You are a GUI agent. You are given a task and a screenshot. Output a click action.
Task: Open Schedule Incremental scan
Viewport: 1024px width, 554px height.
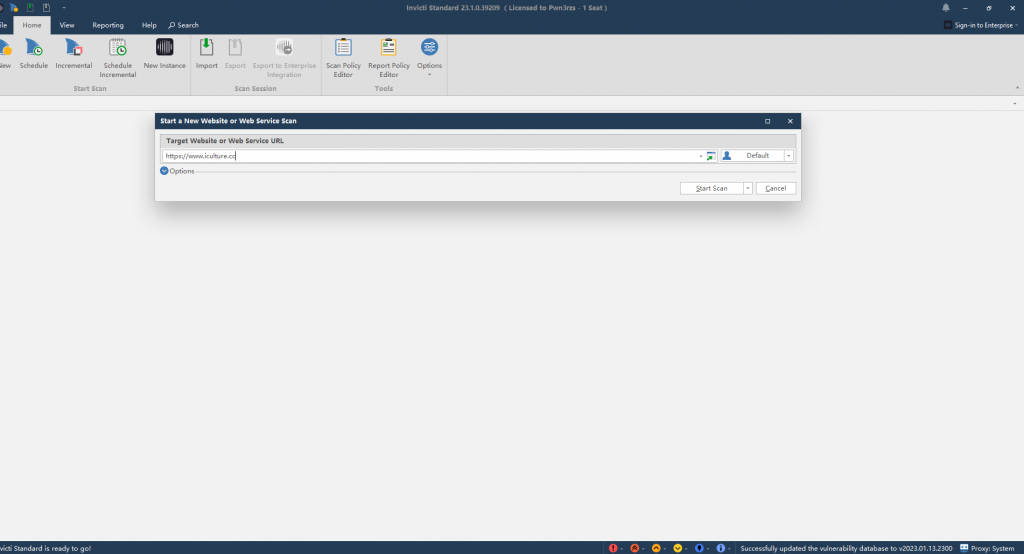pos(118,58)
